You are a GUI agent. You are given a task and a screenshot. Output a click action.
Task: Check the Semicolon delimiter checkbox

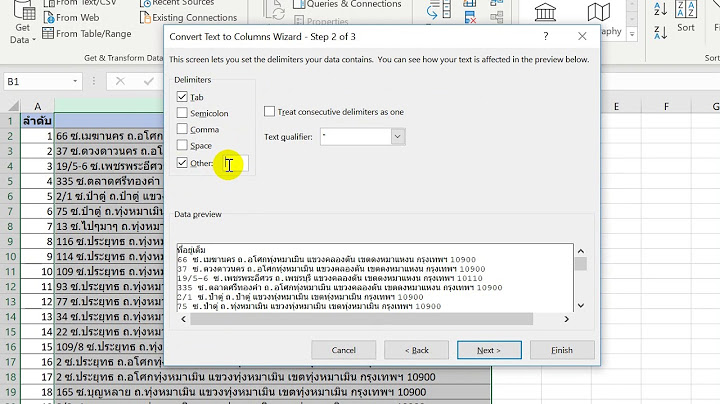pyautogui.click(x=182, y=113)
